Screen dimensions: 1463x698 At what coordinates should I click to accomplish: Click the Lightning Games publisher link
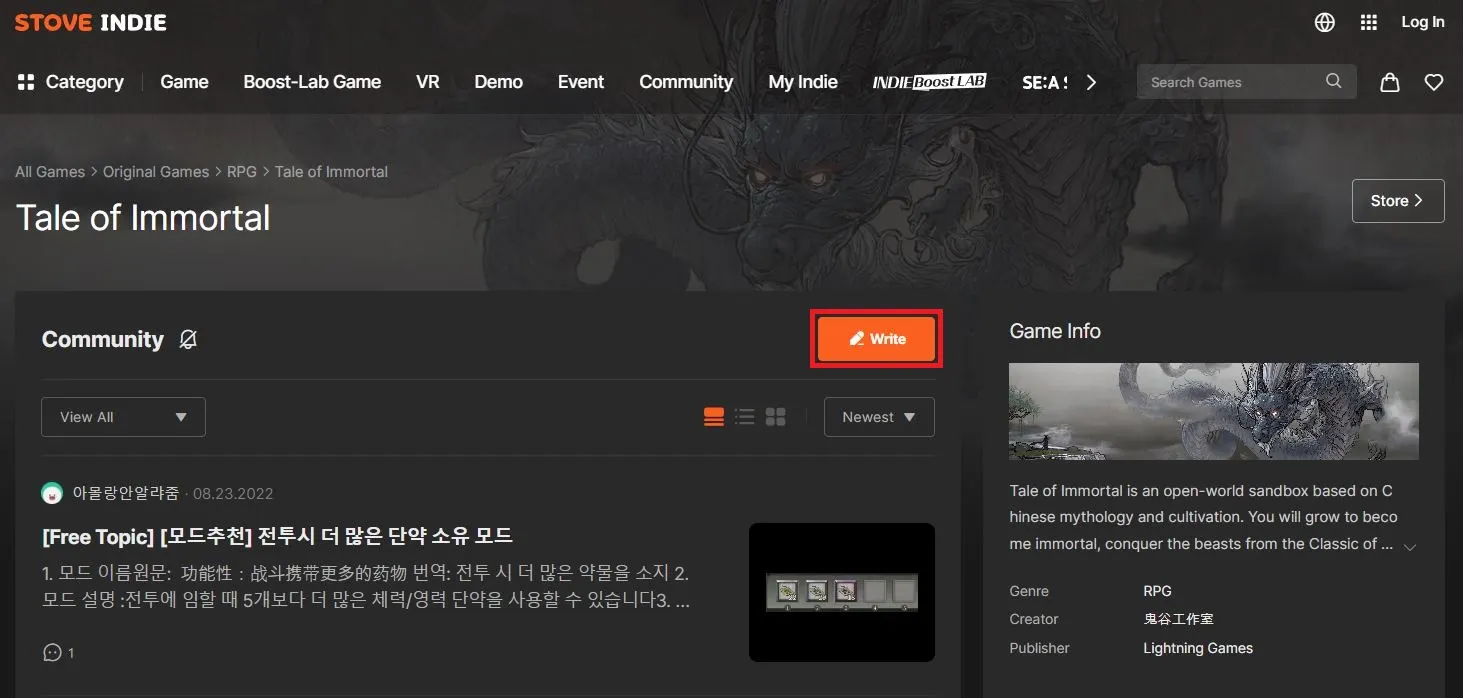1198,648
